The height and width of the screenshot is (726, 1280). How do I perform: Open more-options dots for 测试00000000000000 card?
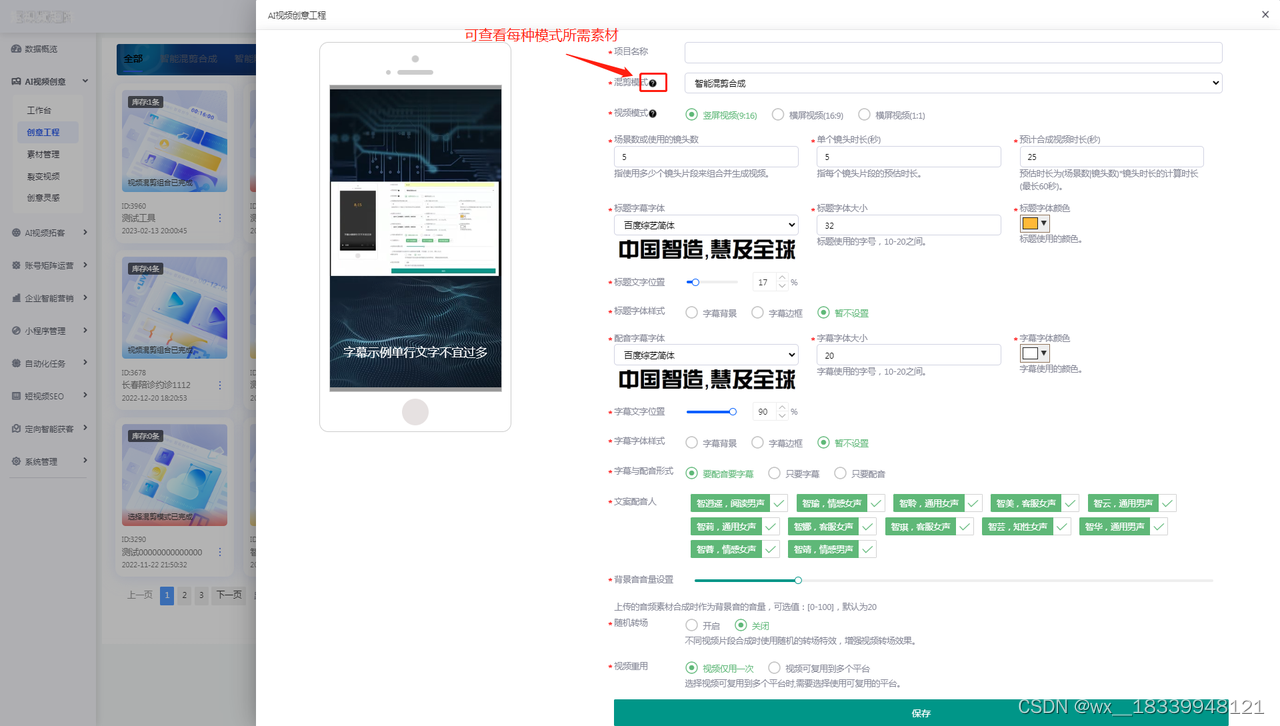(x=220, y=552)
